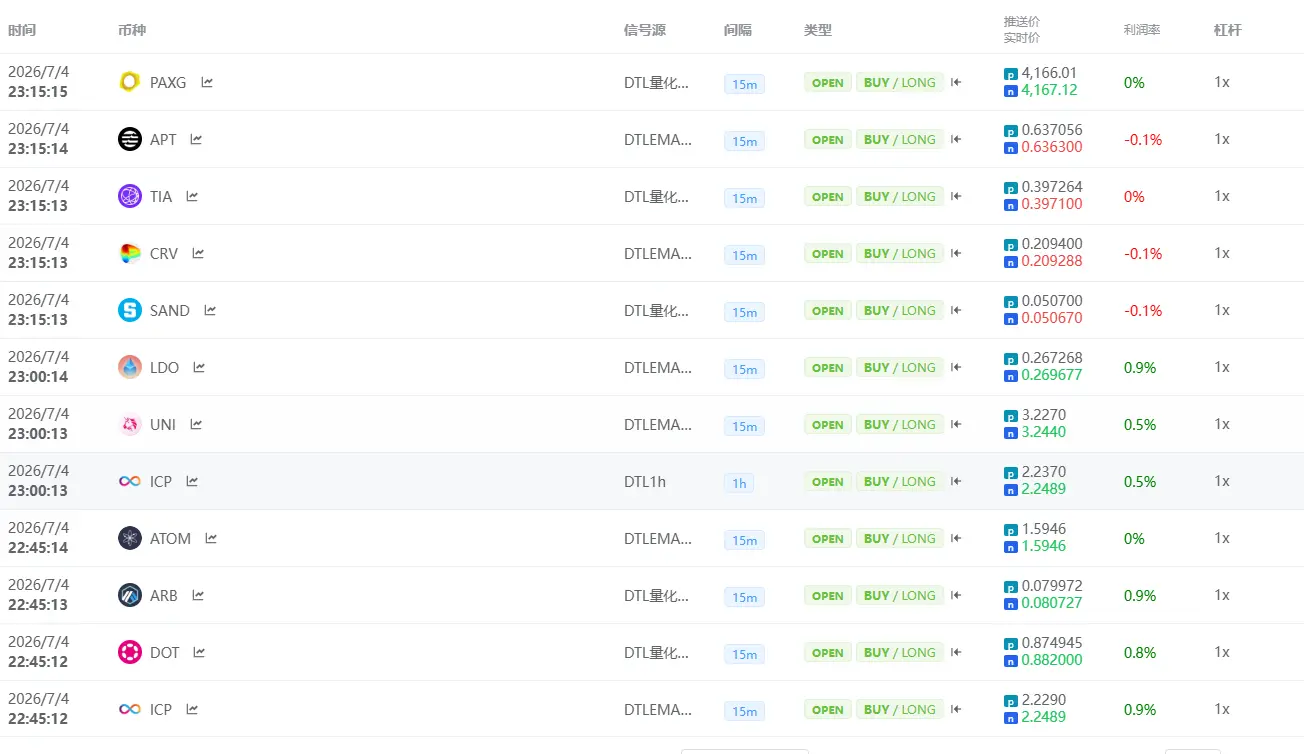Open the chart icon next to APT

[x=196, y=139]
